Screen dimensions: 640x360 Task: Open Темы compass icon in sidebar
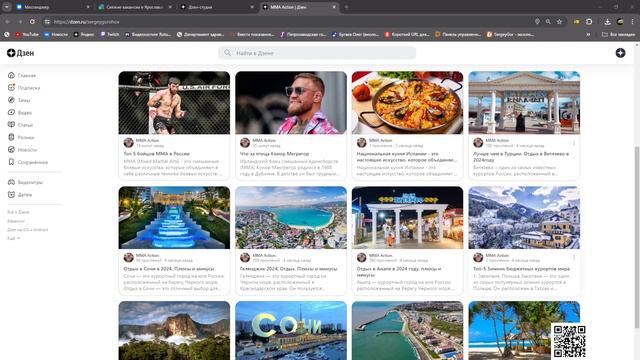(x=11, y=100)
